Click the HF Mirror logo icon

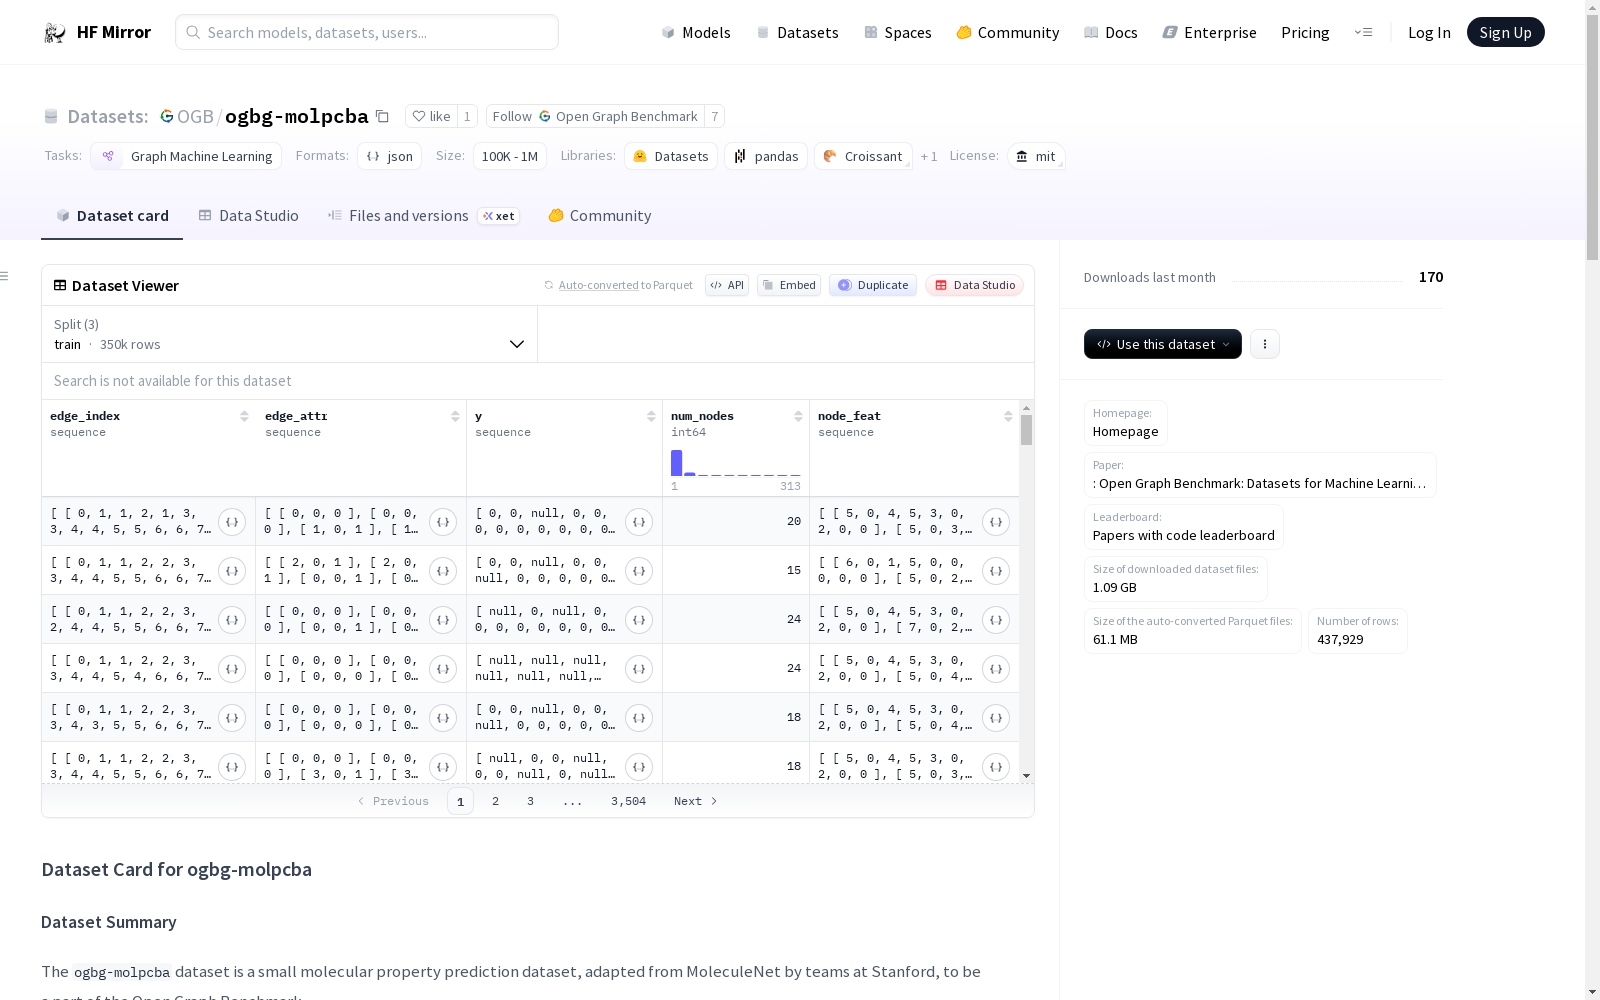click(55, 33)
